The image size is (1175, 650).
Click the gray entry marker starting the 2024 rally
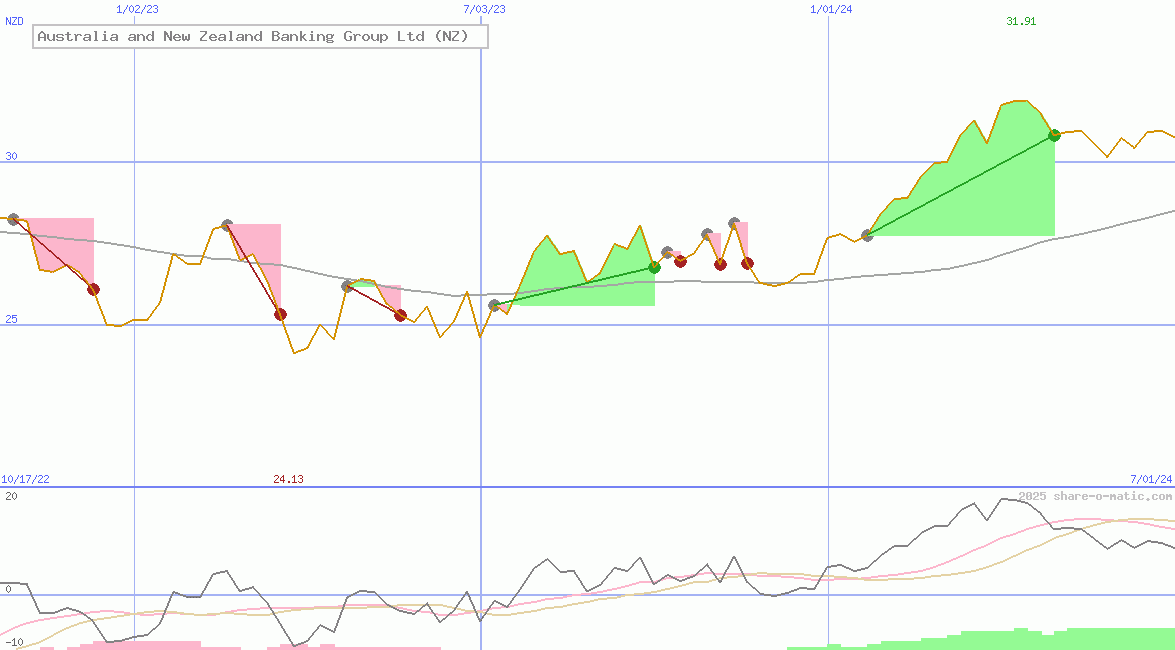pyautogui.click(x=867, y=236)
